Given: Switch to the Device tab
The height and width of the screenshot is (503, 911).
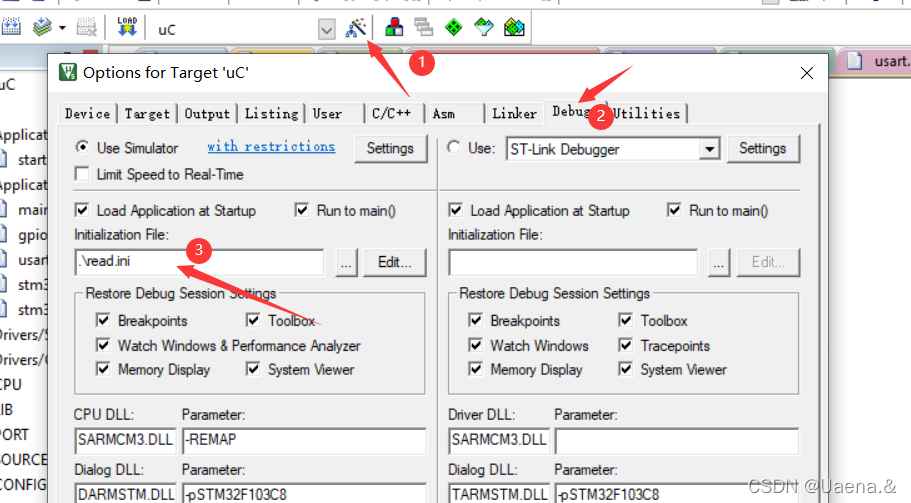Looking at the screenshot, I should 88,114.
